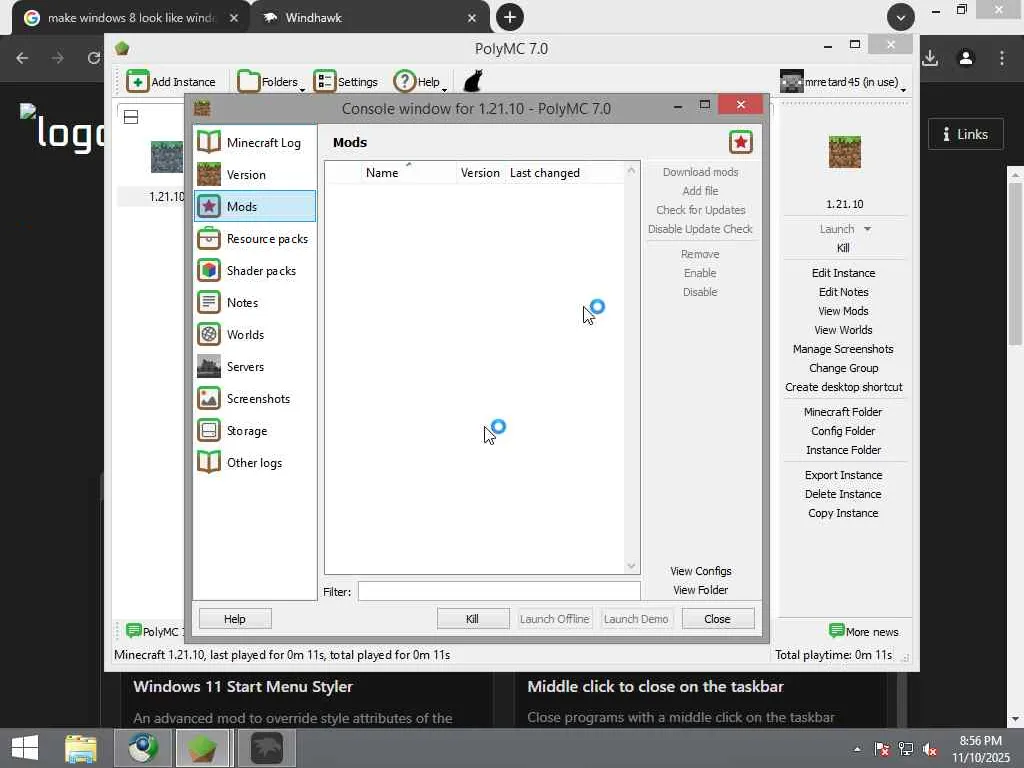Click the More news speech bubble icon
This screenshot has width=1024, height=768.
point(836,631)
